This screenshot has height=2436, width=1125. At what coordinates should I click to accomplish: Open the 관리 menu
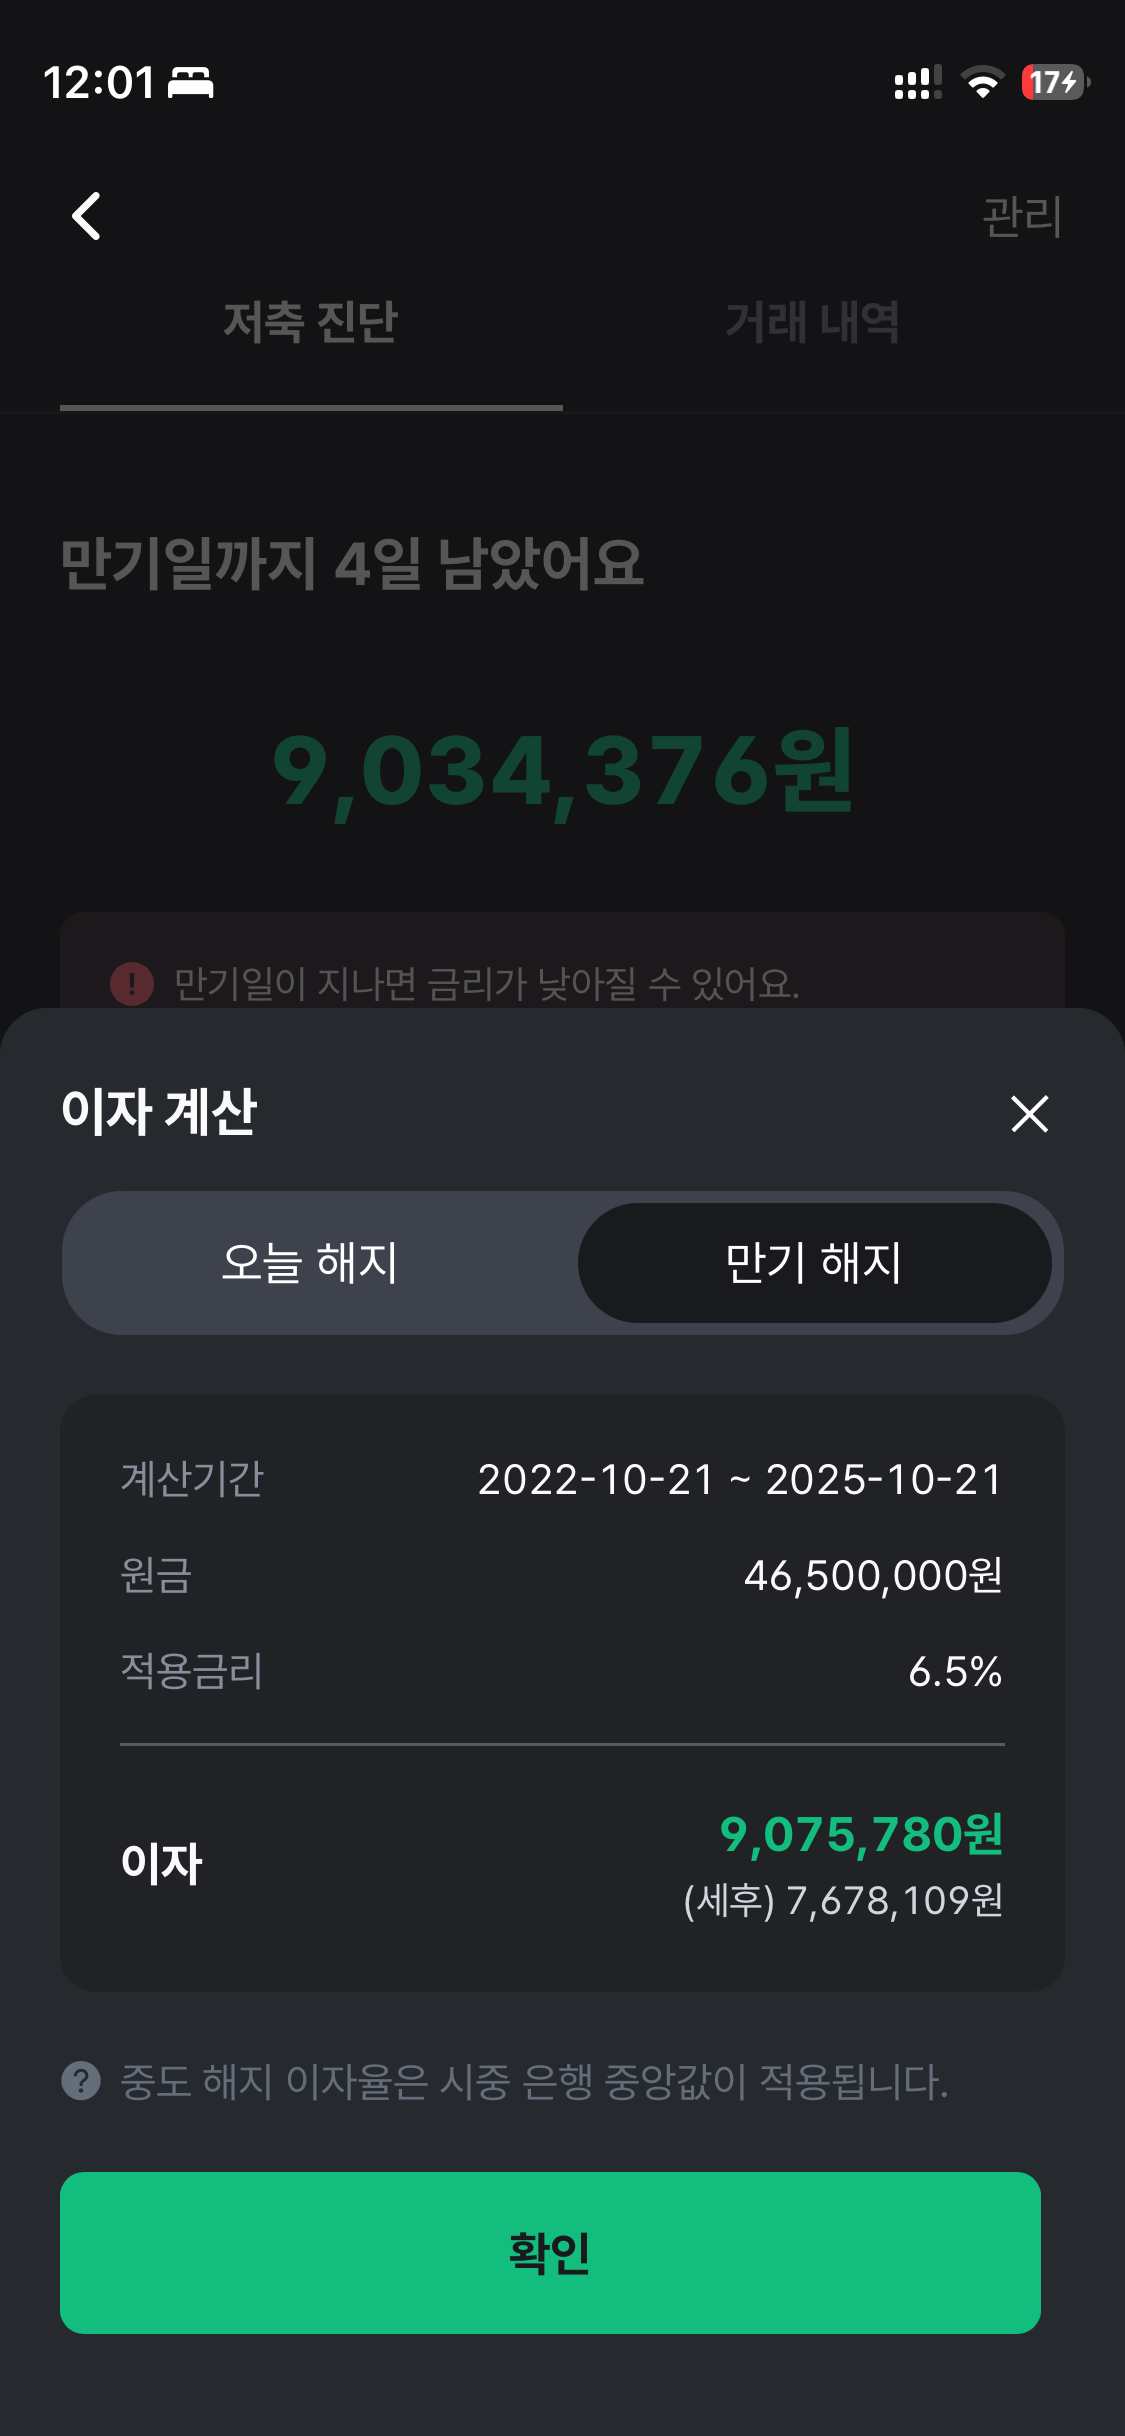[x=1021, y=217]
